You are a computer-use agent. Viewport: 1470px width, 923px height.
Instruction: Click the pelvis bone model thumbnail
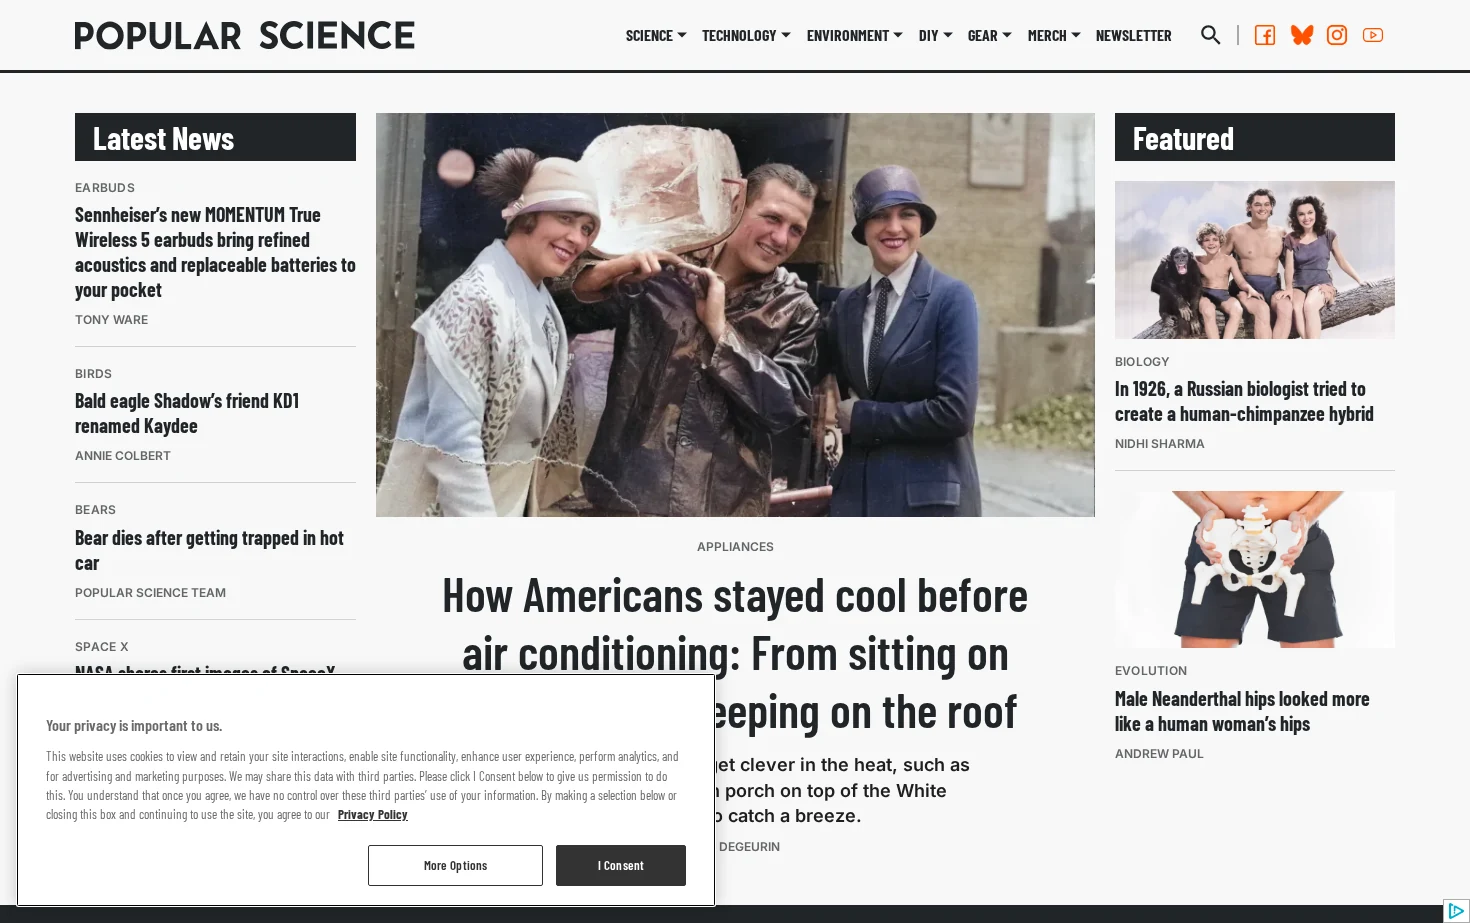click(1255, 569)
